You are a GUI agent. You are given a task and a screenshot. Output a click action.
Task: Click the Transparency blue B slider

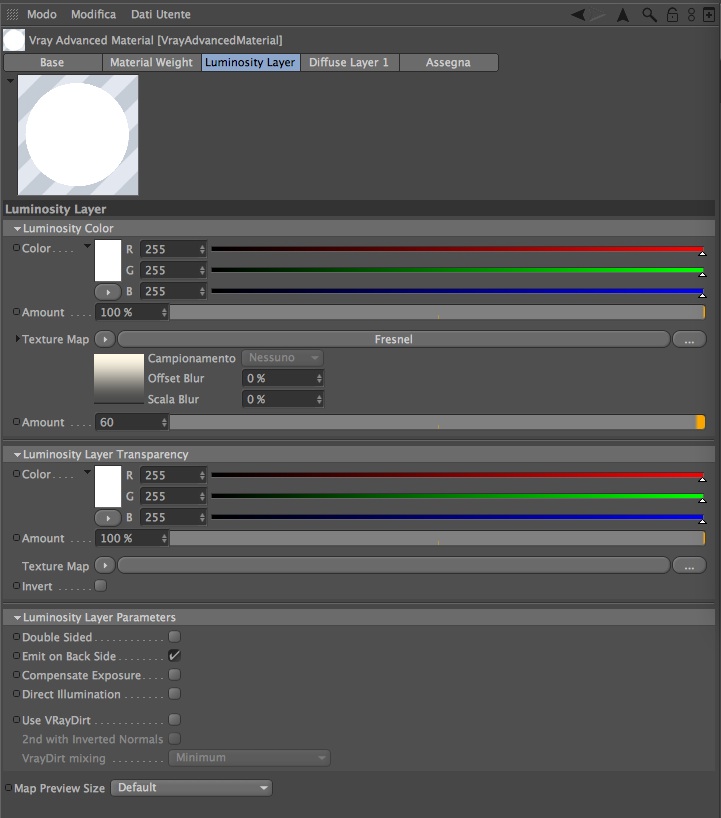click(x=458, y=518)
